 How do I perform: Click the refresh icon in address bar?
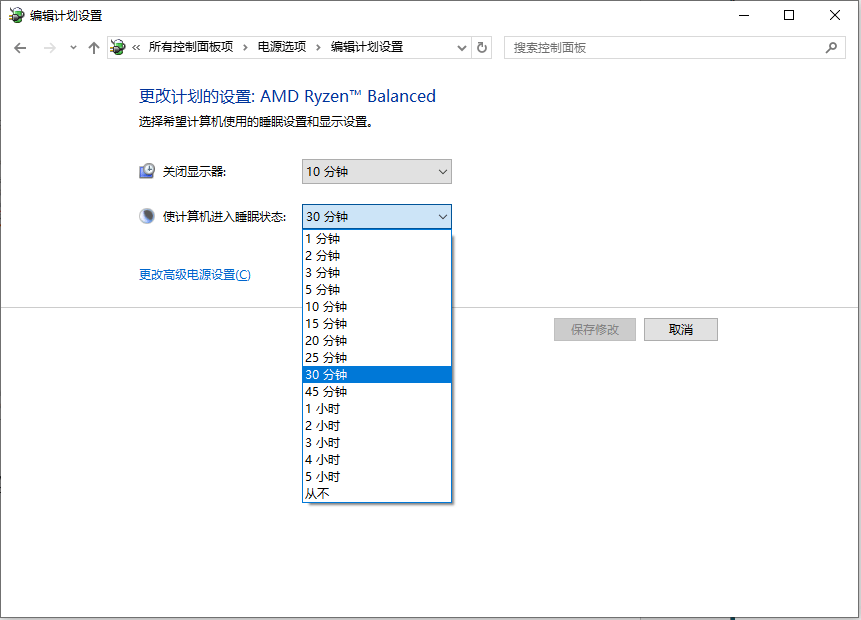(481, 47)
